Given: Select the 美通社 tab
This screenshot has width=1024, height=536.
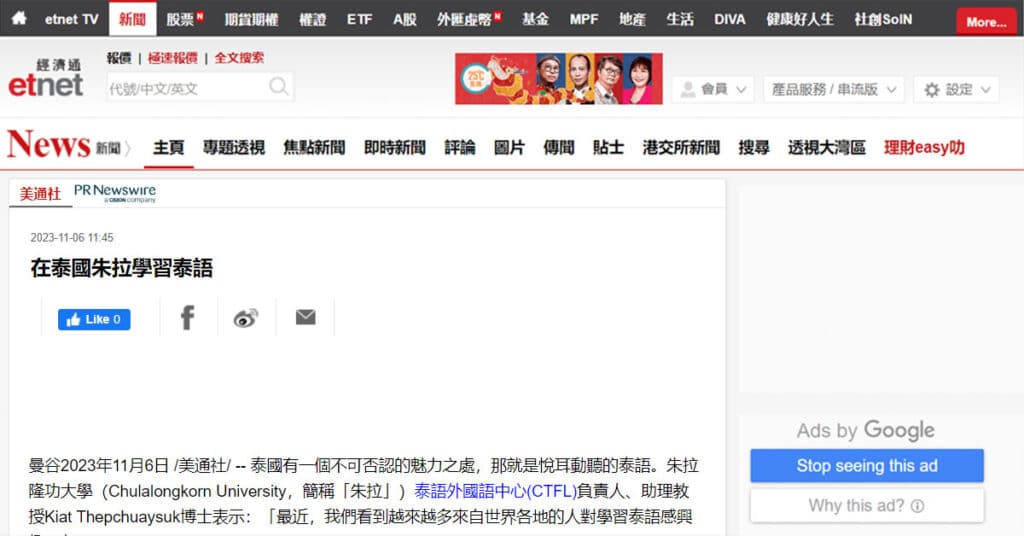Looking at the screenshot, I should (40, 194).
